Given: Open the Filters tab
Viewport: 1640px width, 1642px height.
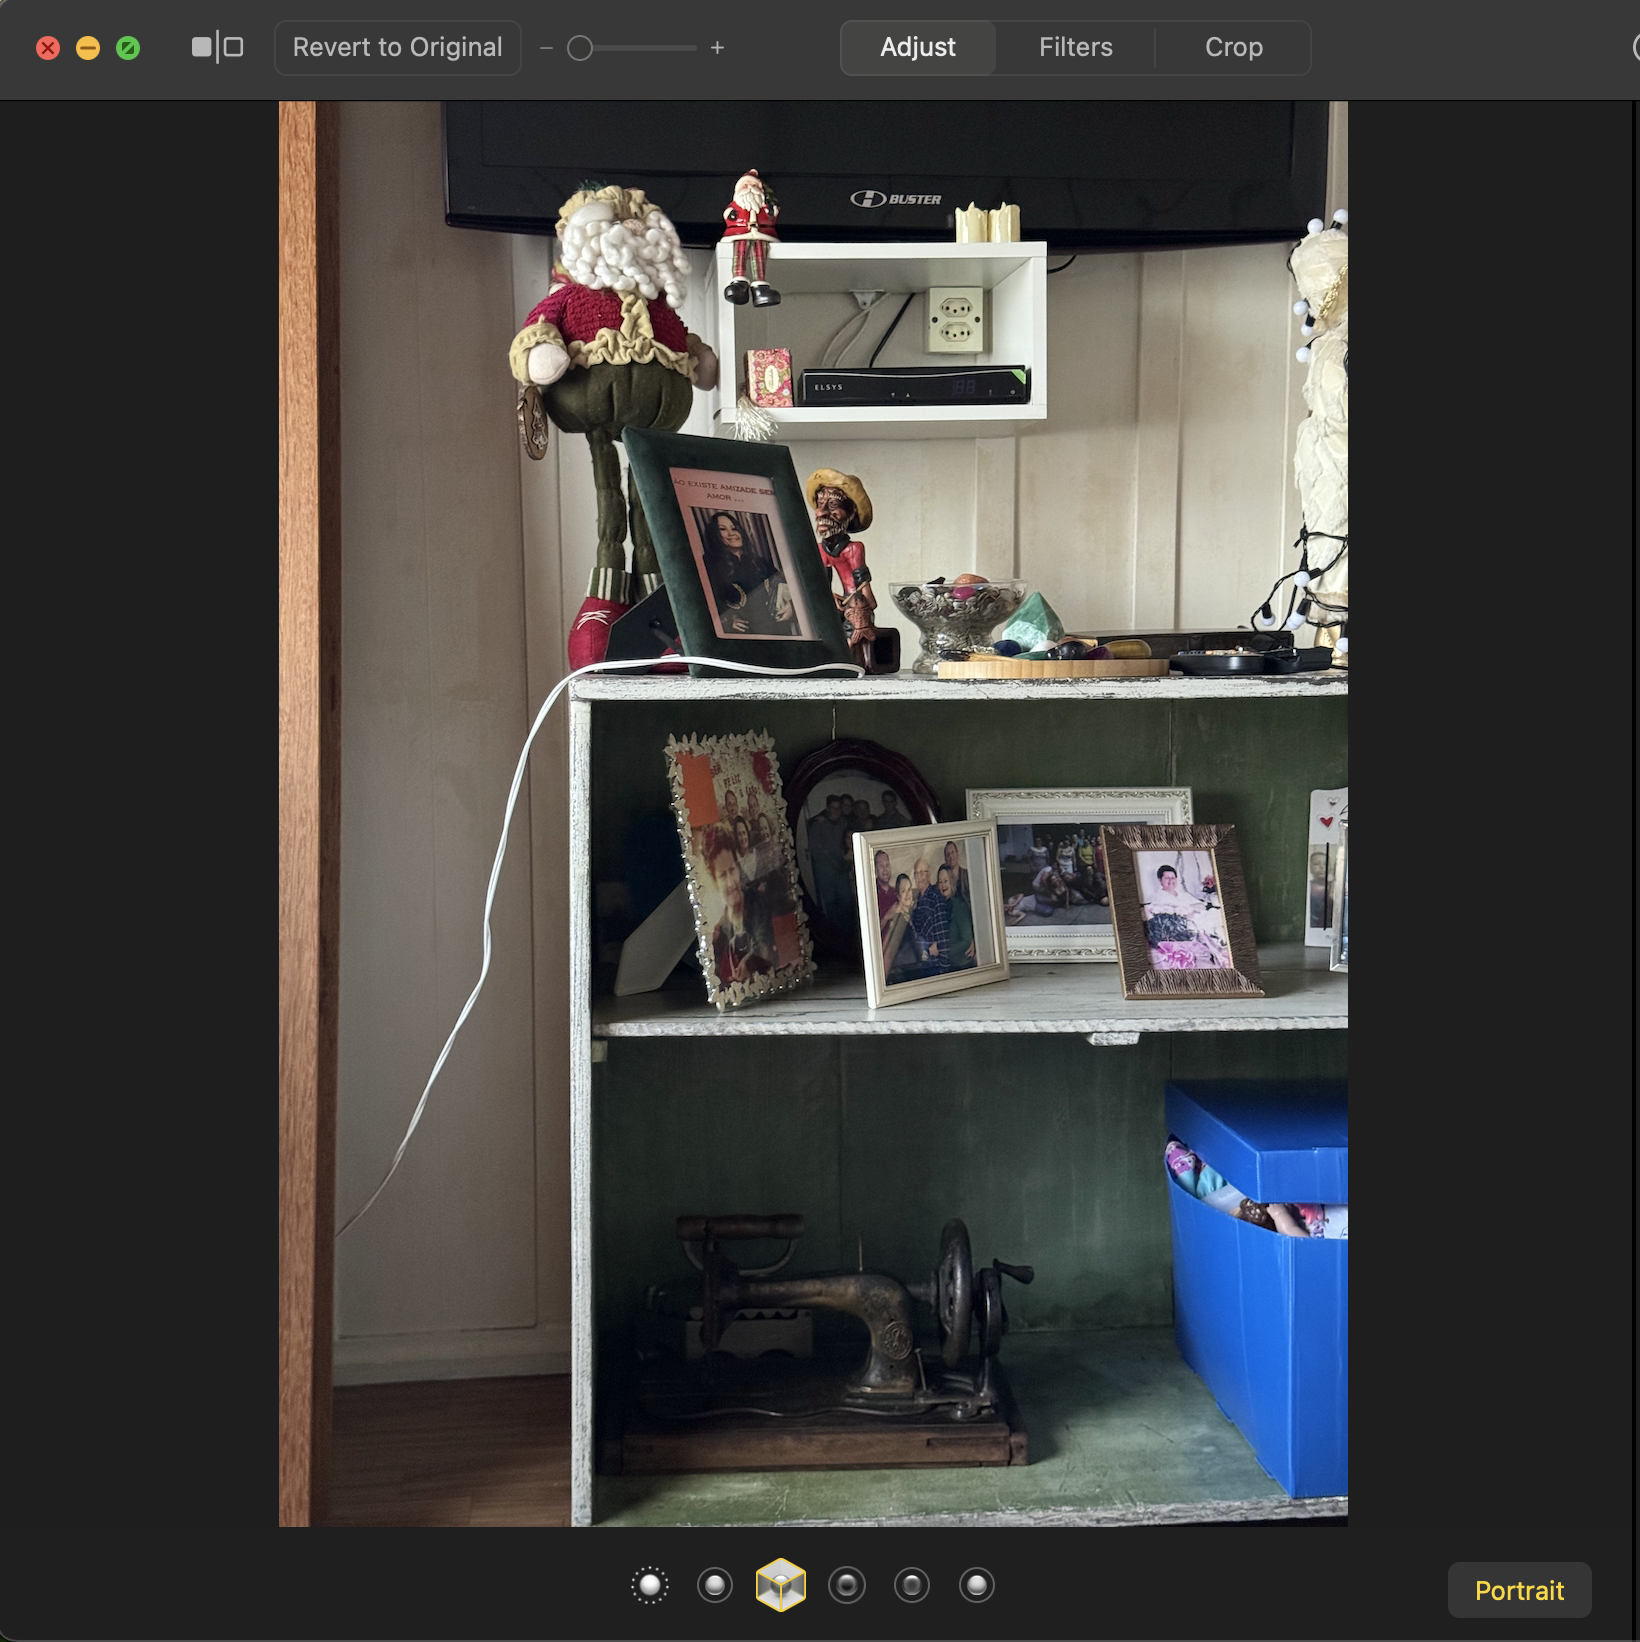Looking at the screenshot, I should [1076, 47].
